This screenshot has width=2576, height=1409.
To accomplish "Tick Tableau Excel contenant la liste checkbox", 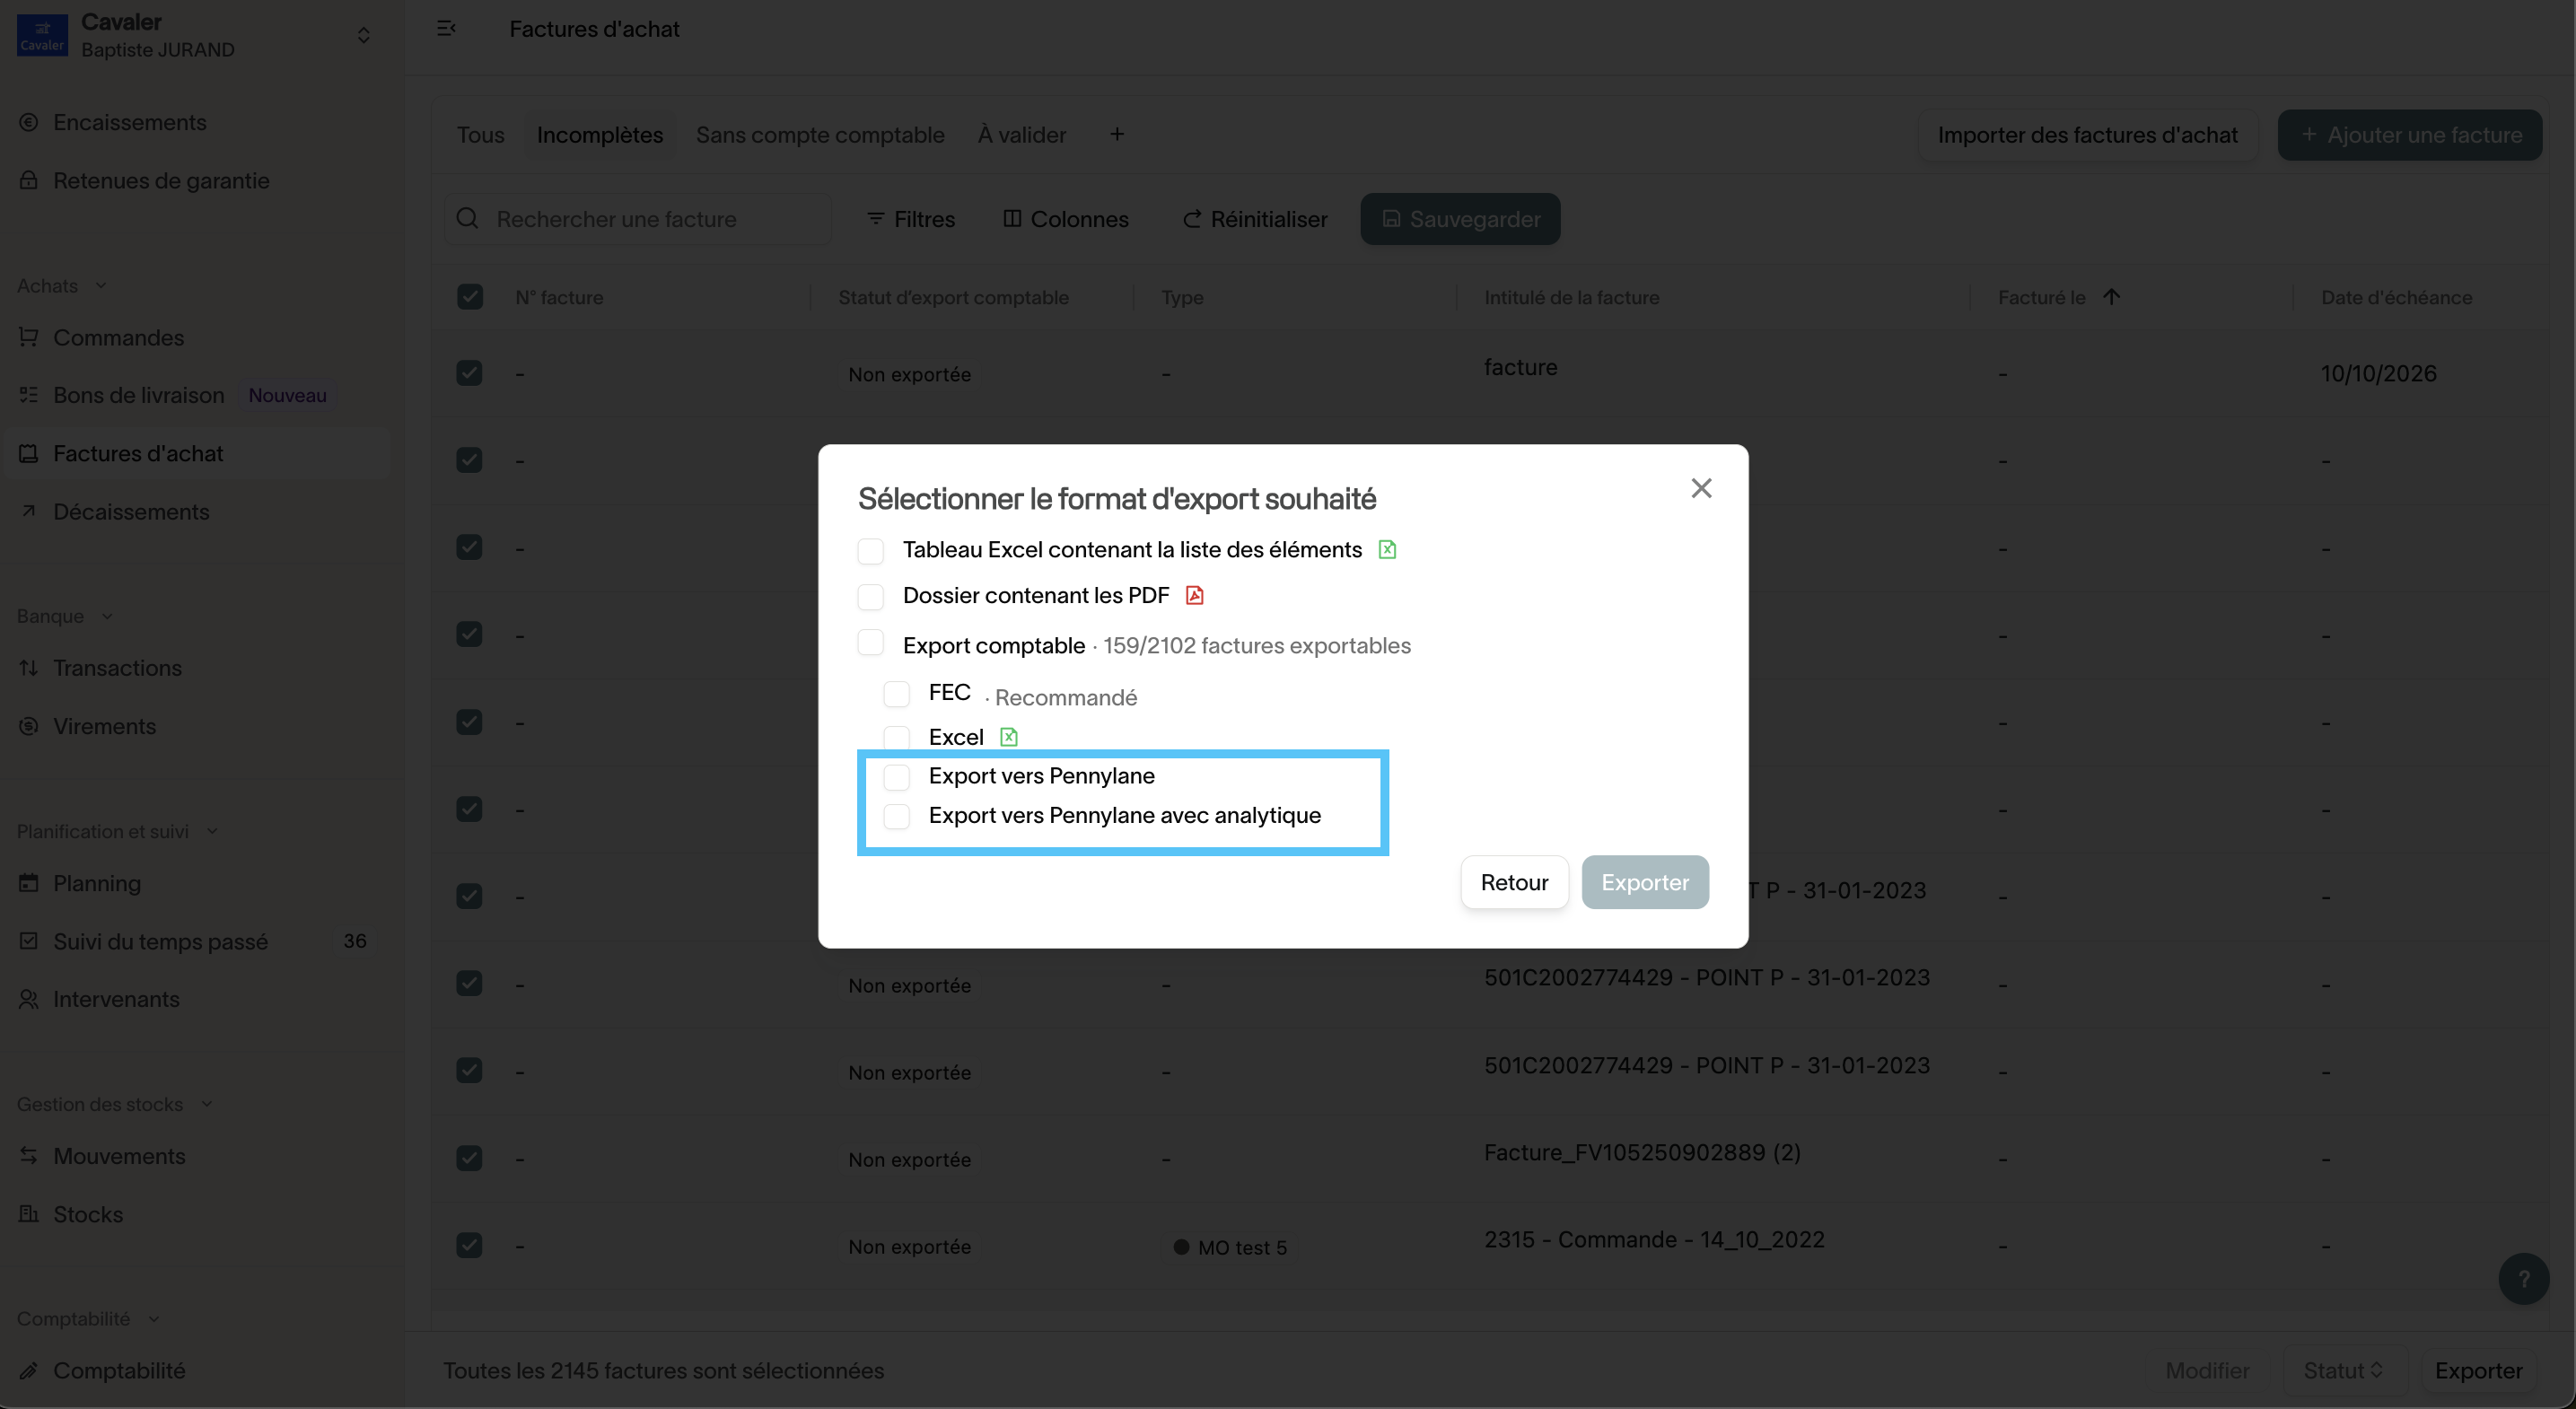I will [871, 551].
